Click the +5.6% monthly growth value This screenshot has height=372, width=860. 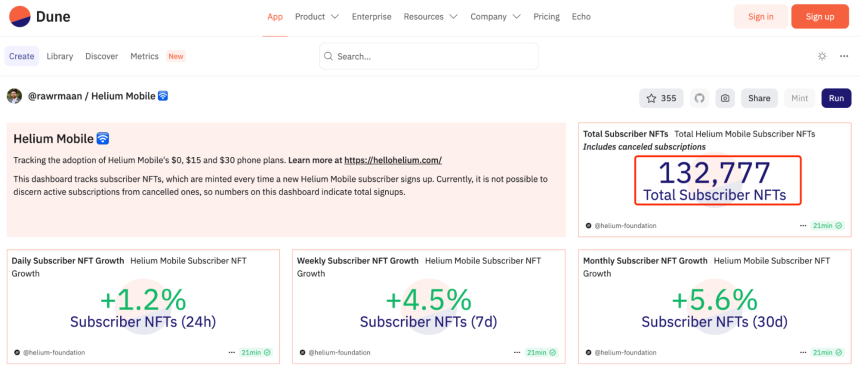pos(715,300)
